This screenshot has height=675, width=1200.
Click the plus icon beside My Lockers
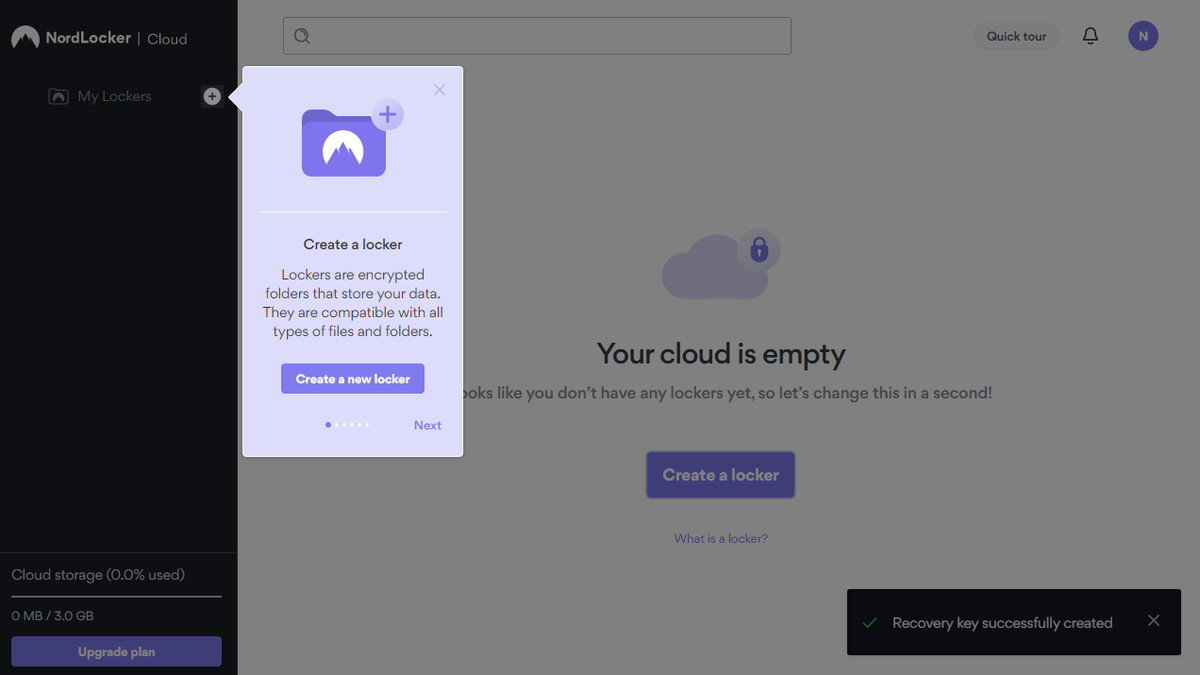(x=212, y=96)
